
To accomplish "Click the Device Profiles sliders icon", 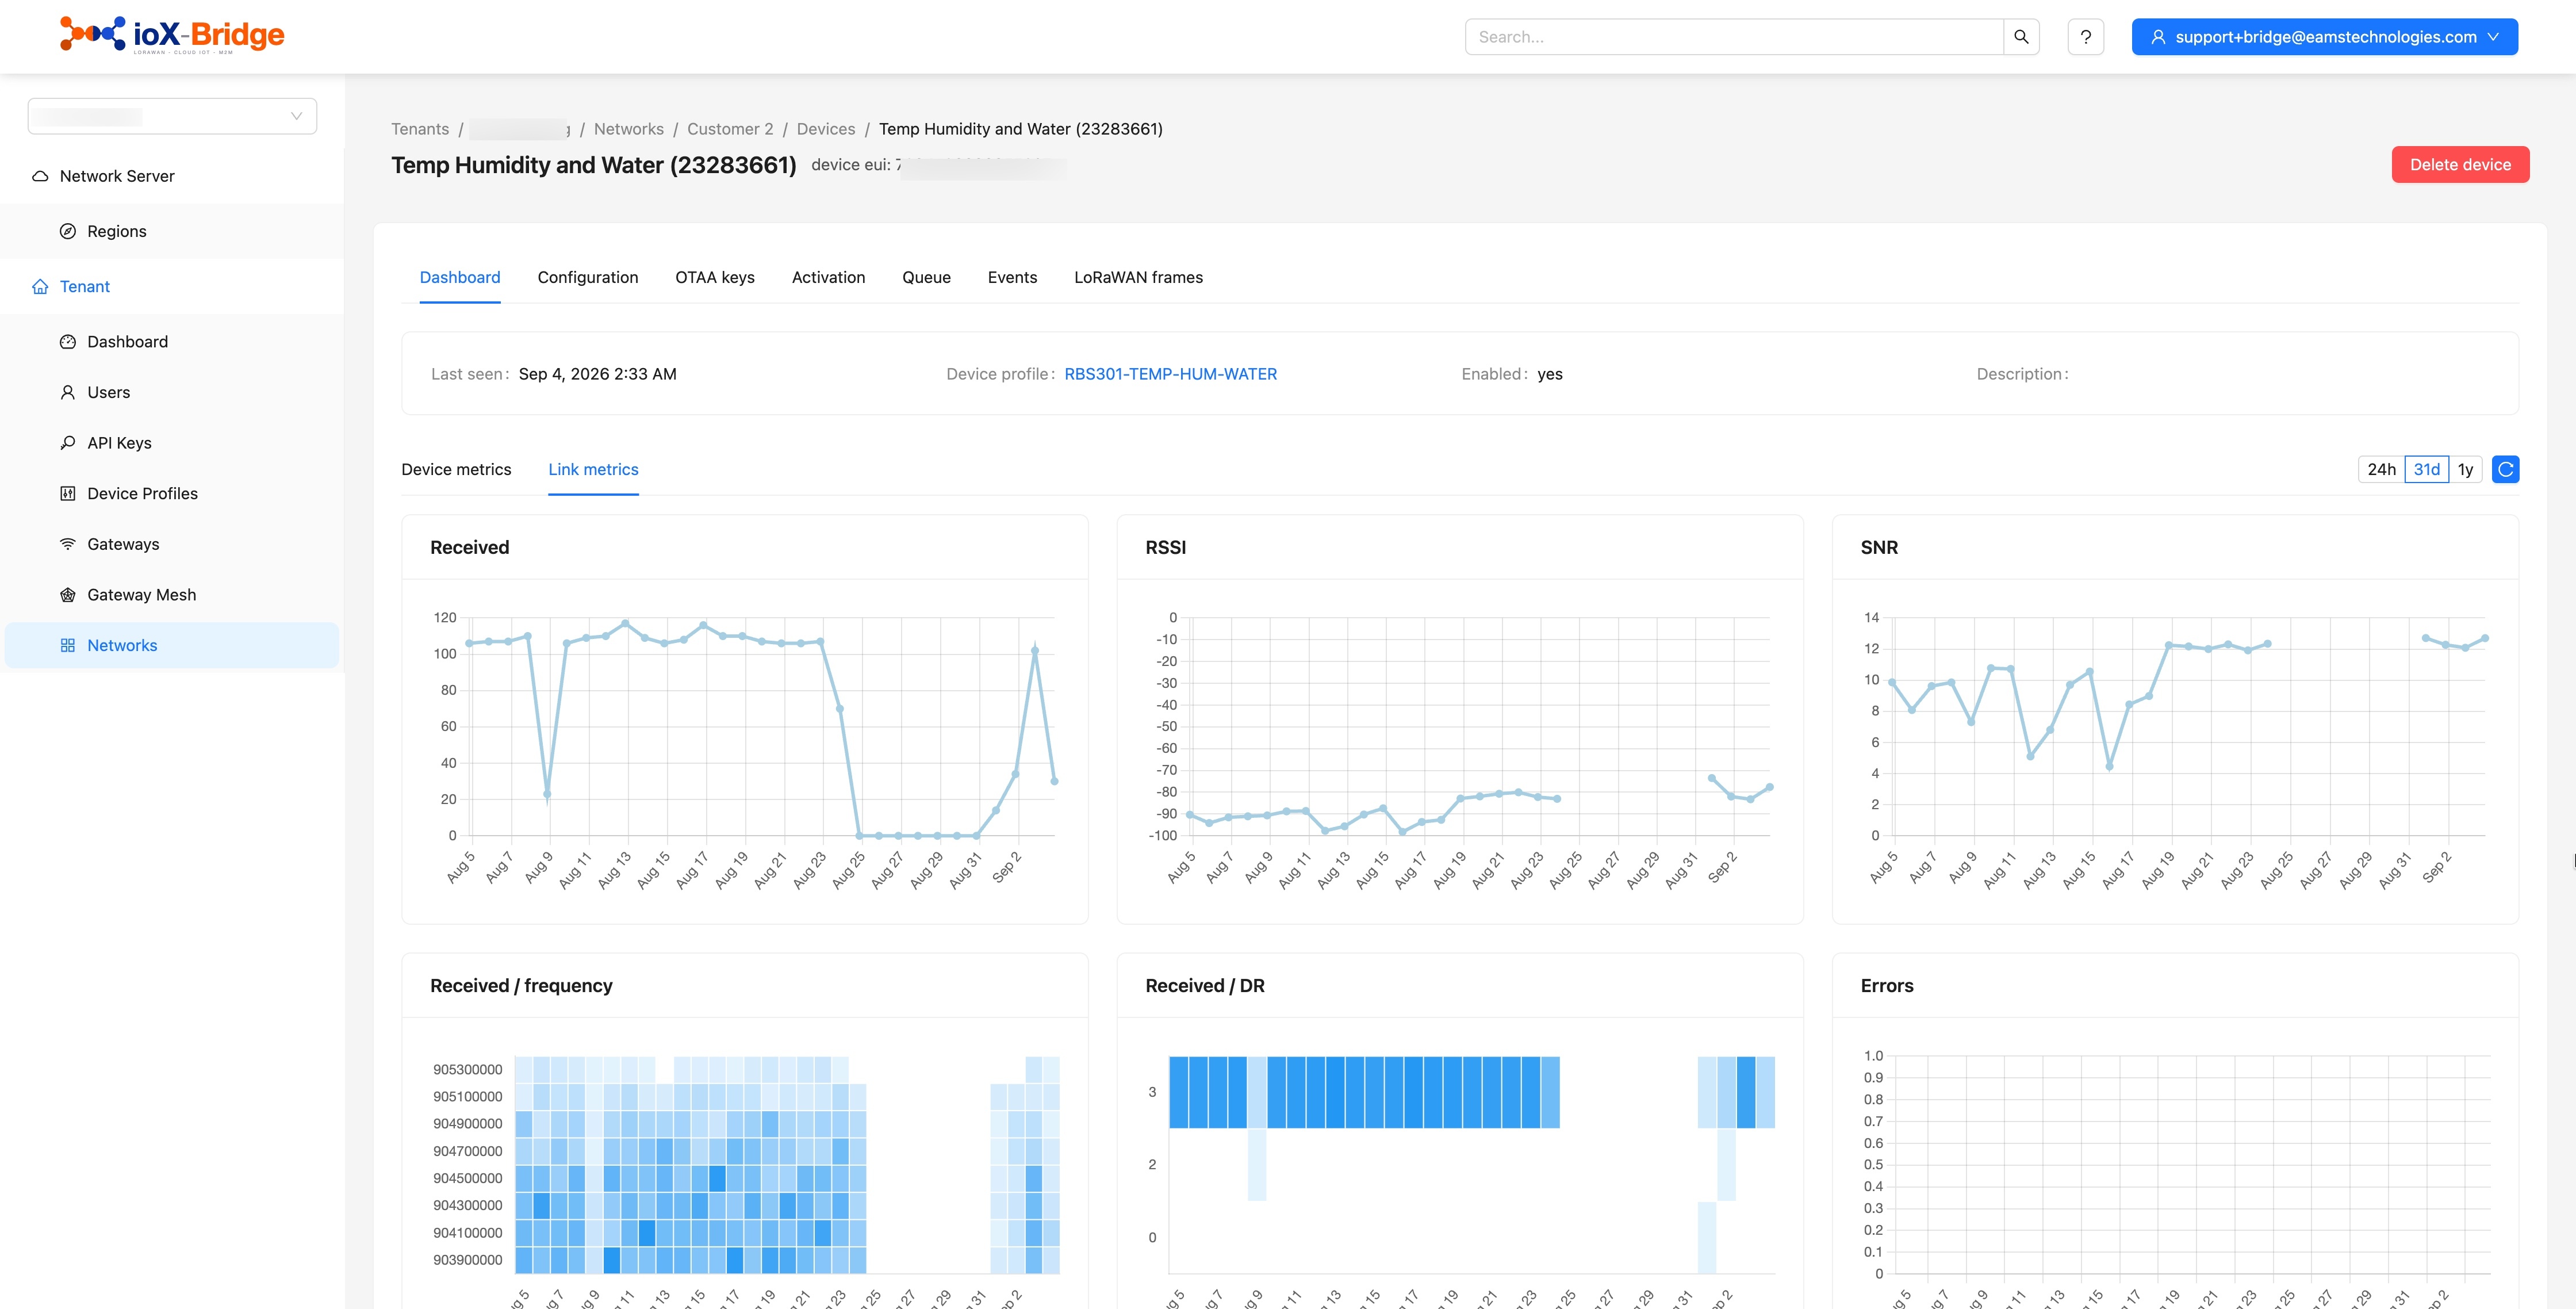I will 68,494.
